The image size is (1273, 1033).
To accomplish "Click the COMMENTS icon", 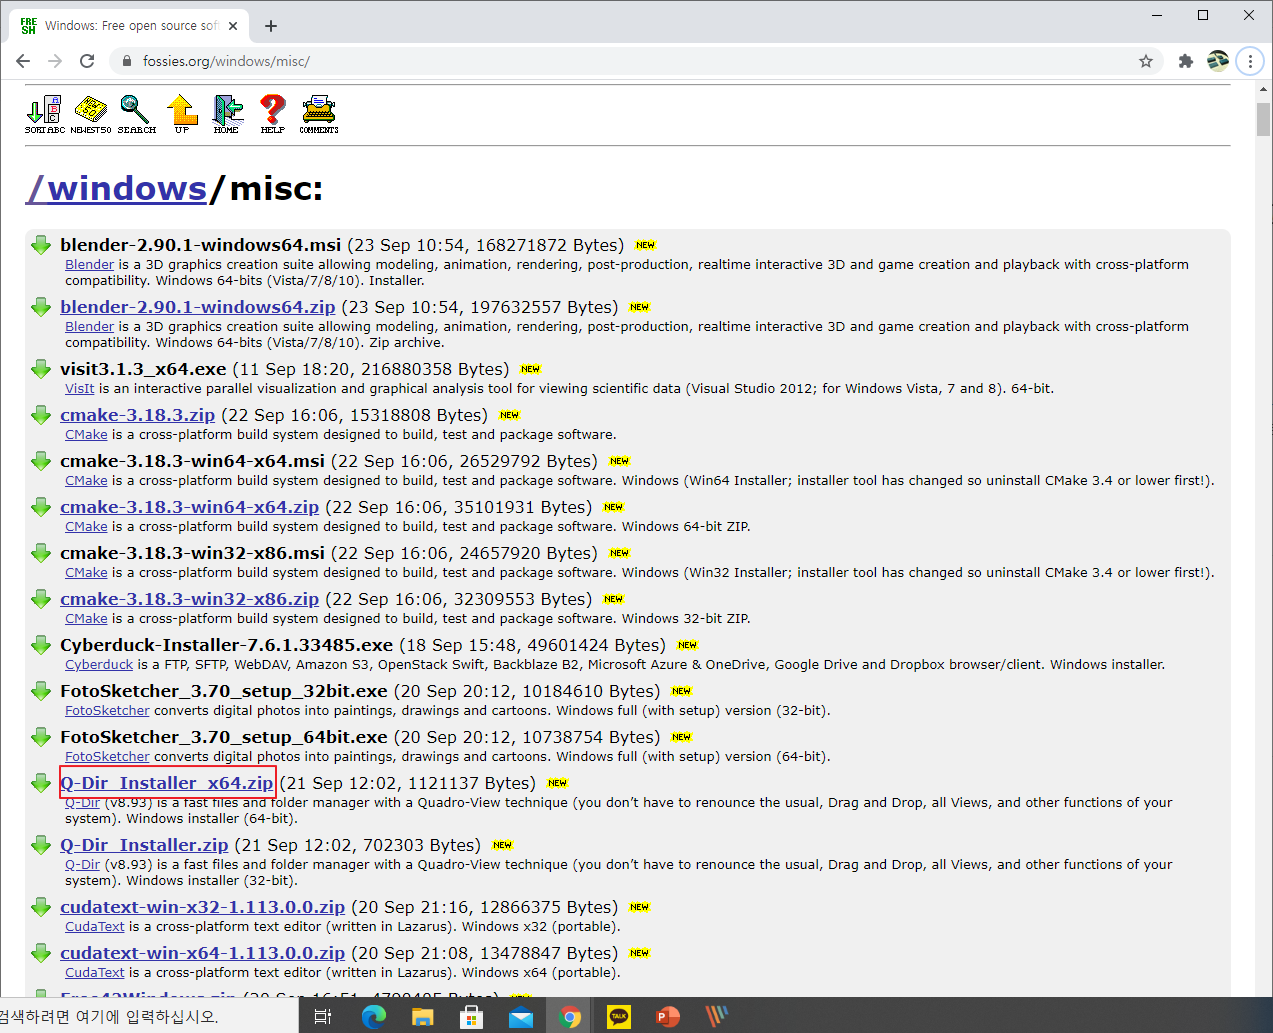I will pyautogui.click(x=319, y=114).
